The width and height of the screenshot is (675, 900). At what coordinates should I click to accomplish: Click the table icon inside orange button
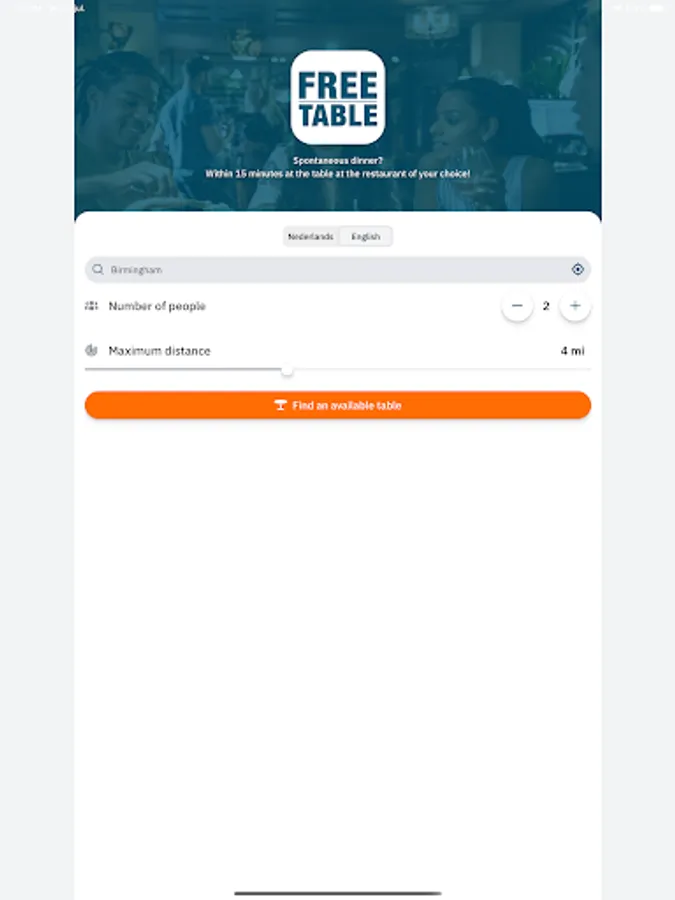(280, 405)
